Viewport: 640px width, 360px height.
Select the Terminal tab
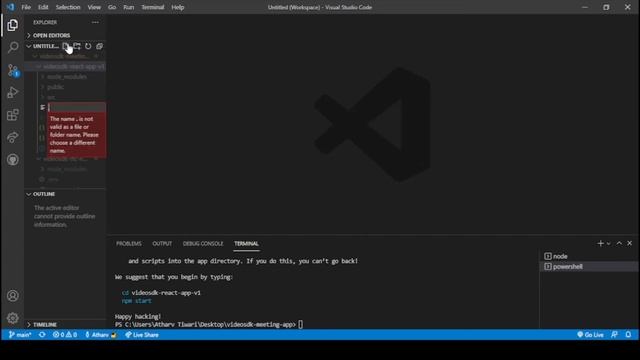click(x=246, y=244)
